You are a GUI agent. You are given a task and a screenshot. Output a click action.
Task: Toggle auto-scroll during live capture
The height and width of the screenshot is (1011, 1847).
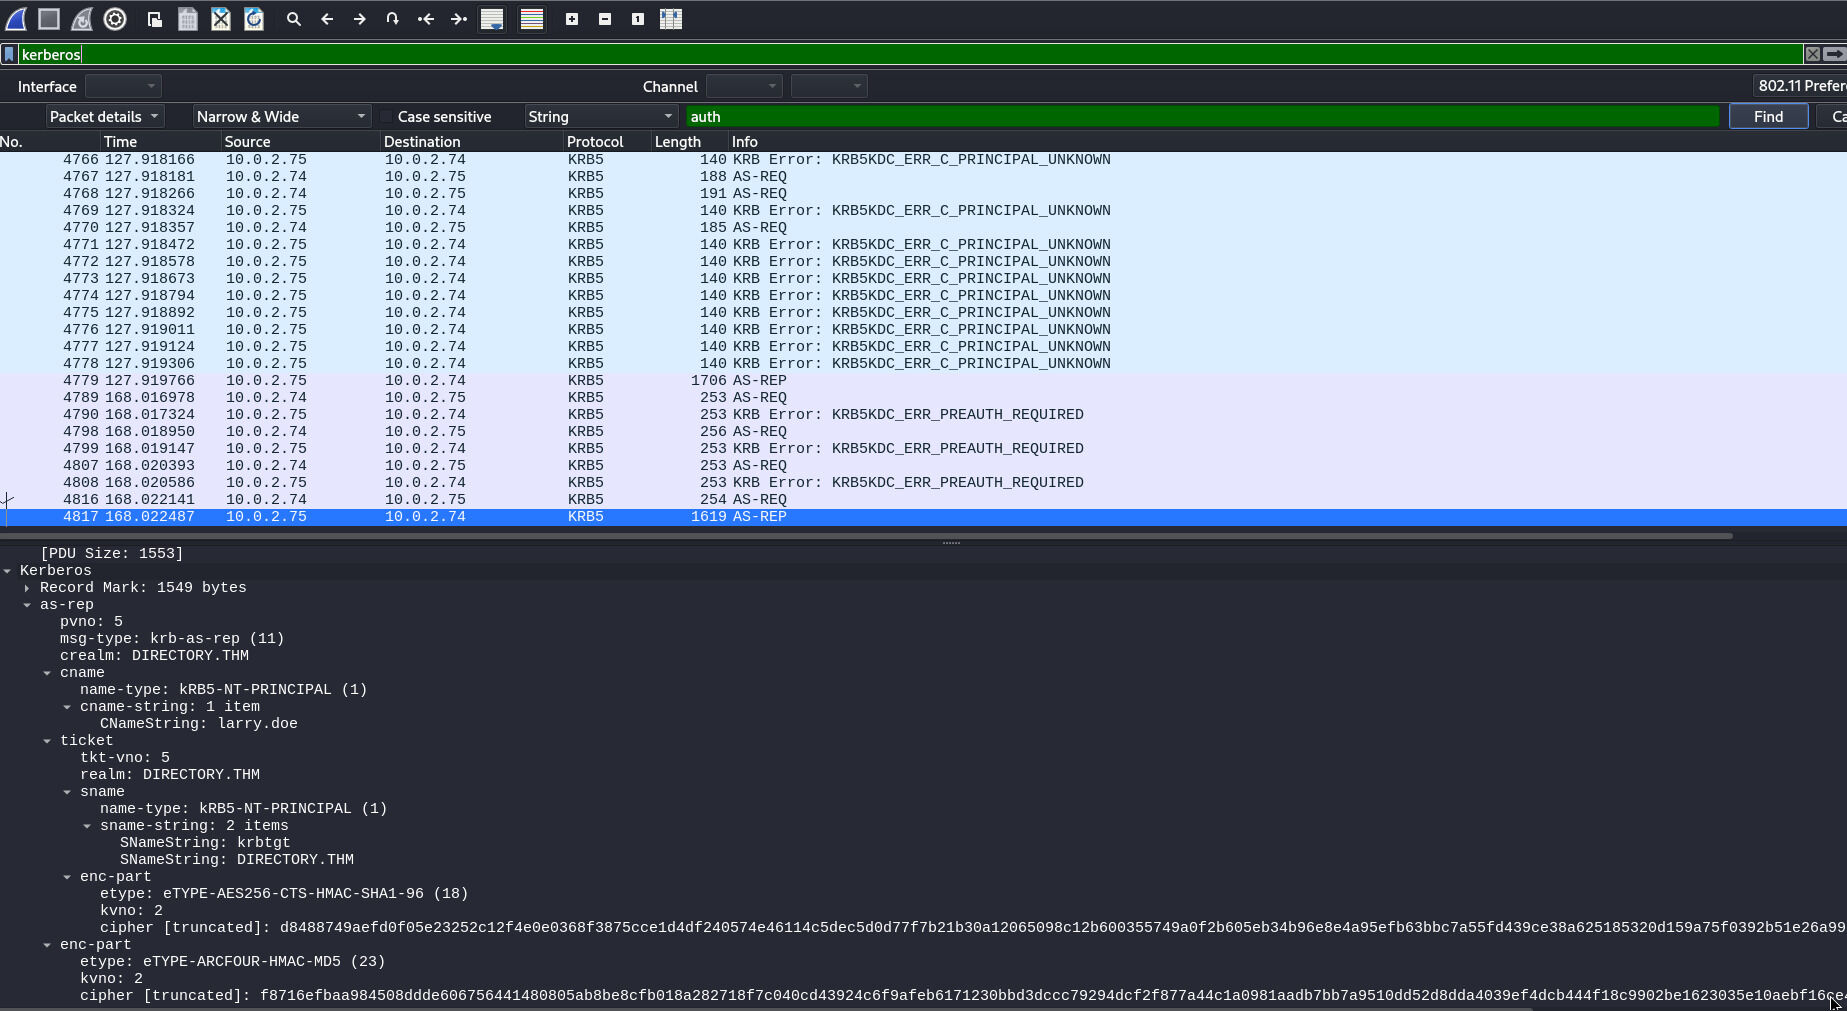492,18
